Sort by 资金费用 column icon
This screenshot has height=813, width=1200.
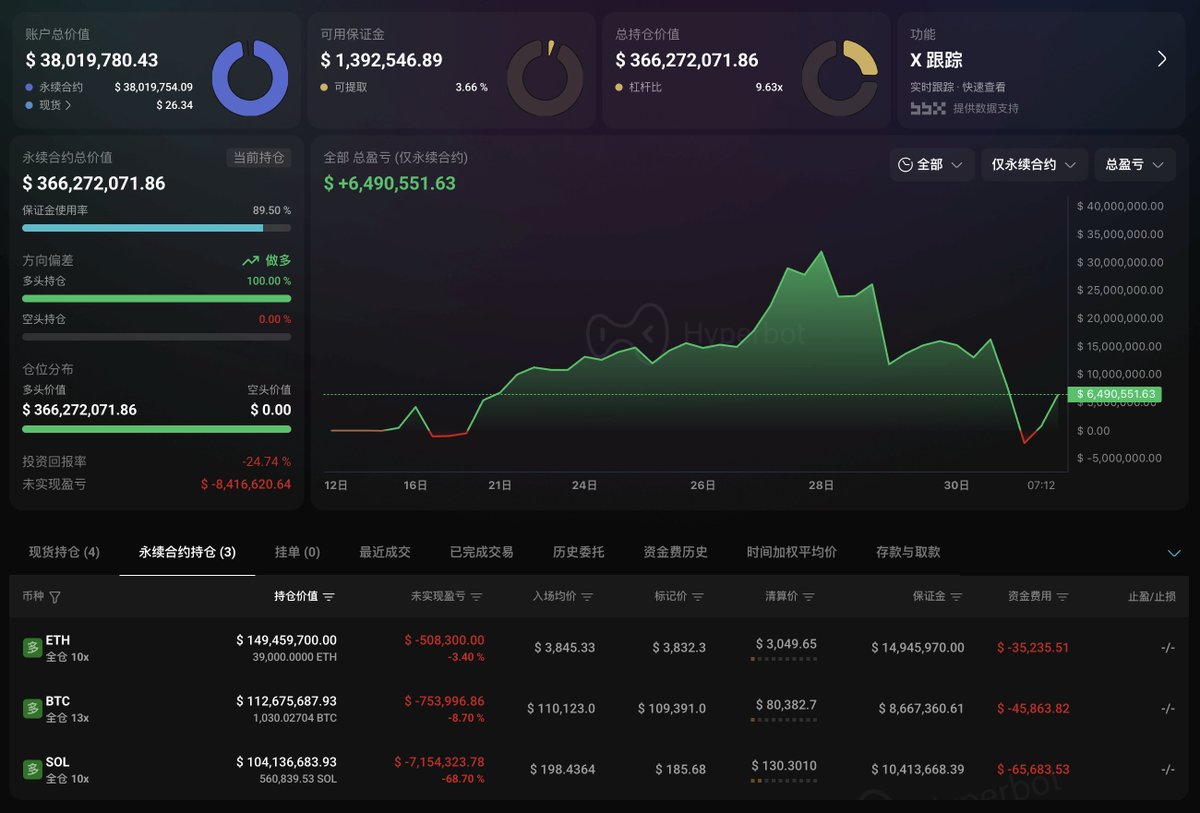click(1062, 597)
